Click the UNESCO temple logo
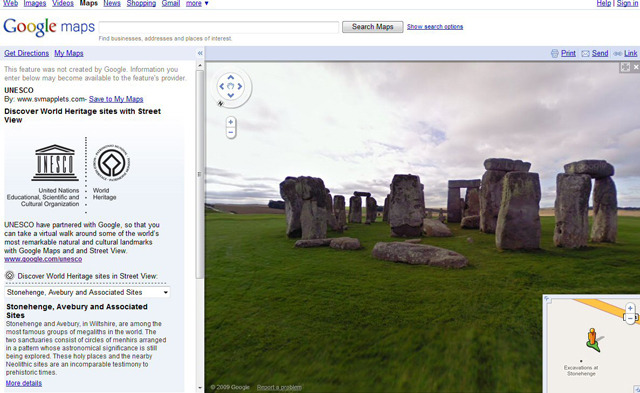Viewport: 640px width, 393px height. click(55, 162)
